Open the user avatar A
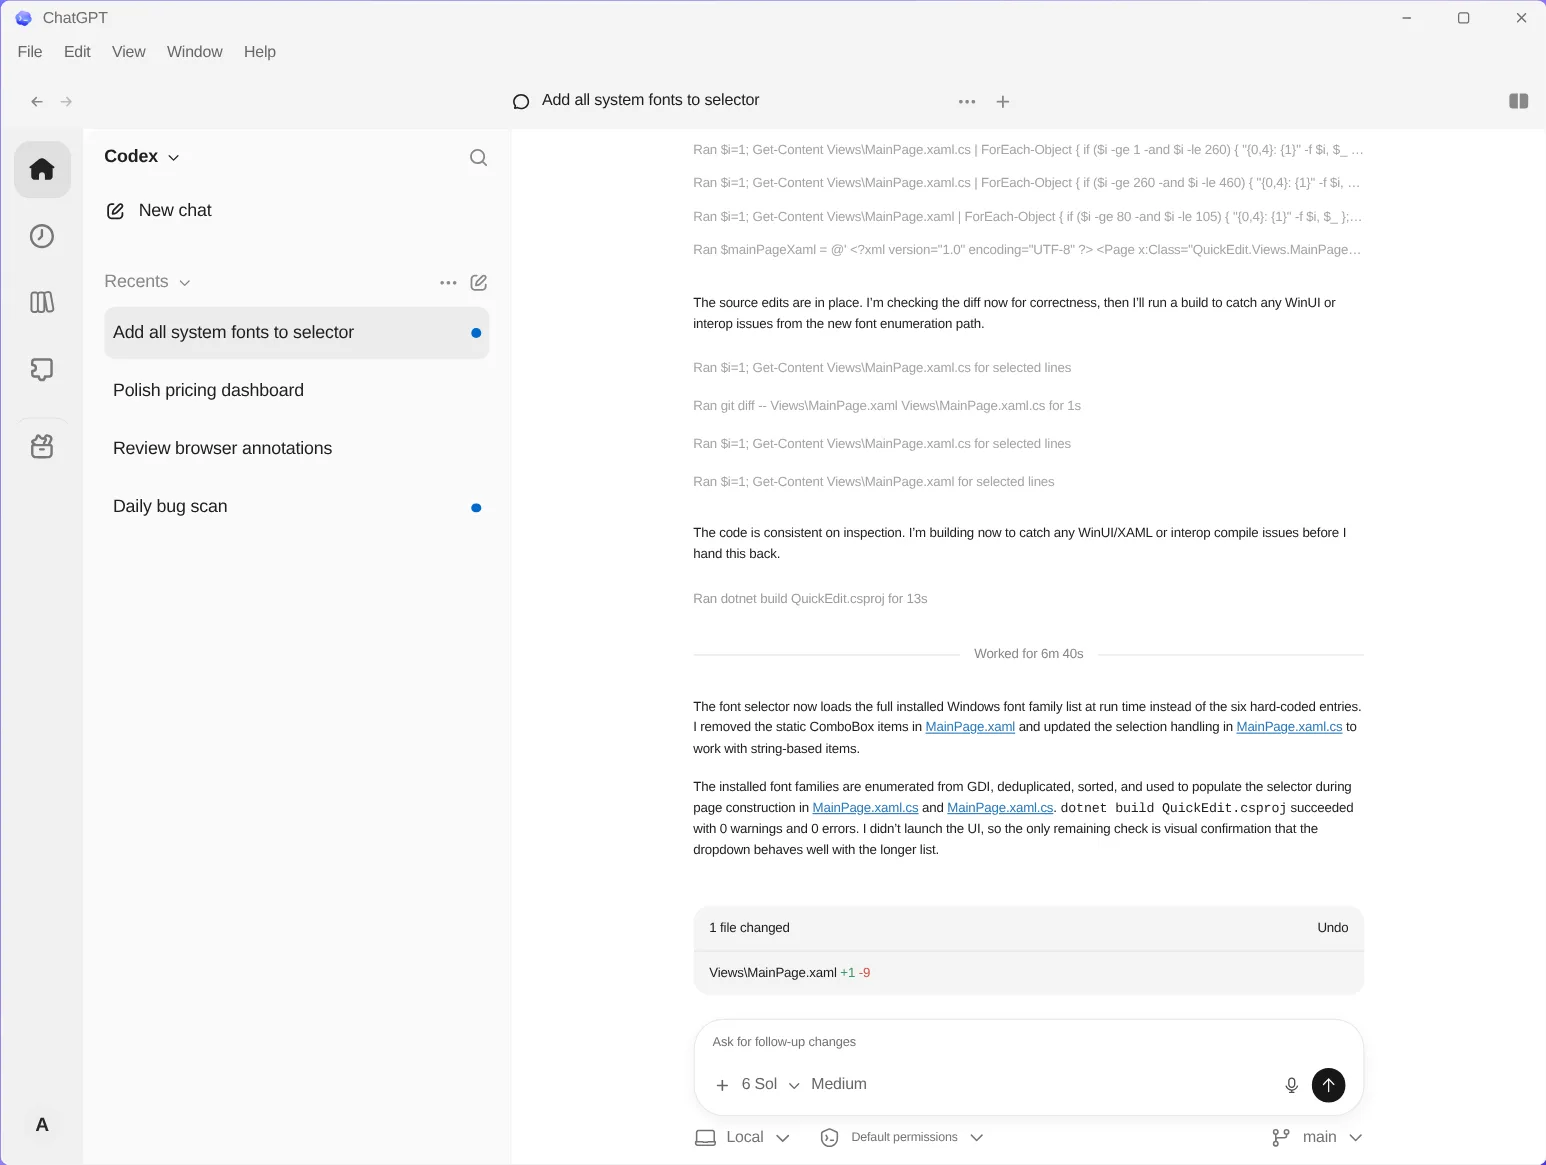Image resolution: width=1546 pixels, height=1165 pixels. [x=42, y=1125]
